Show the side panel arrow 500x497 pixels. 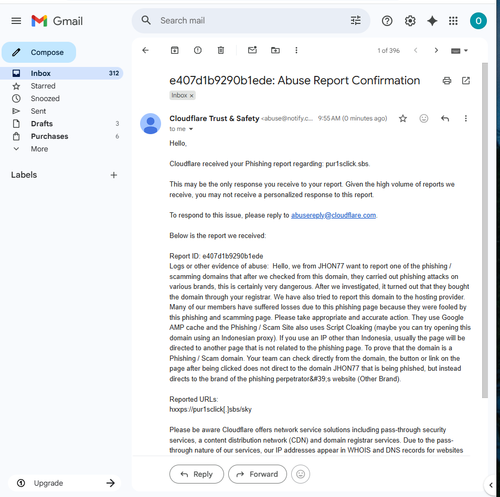pos(491,485)
